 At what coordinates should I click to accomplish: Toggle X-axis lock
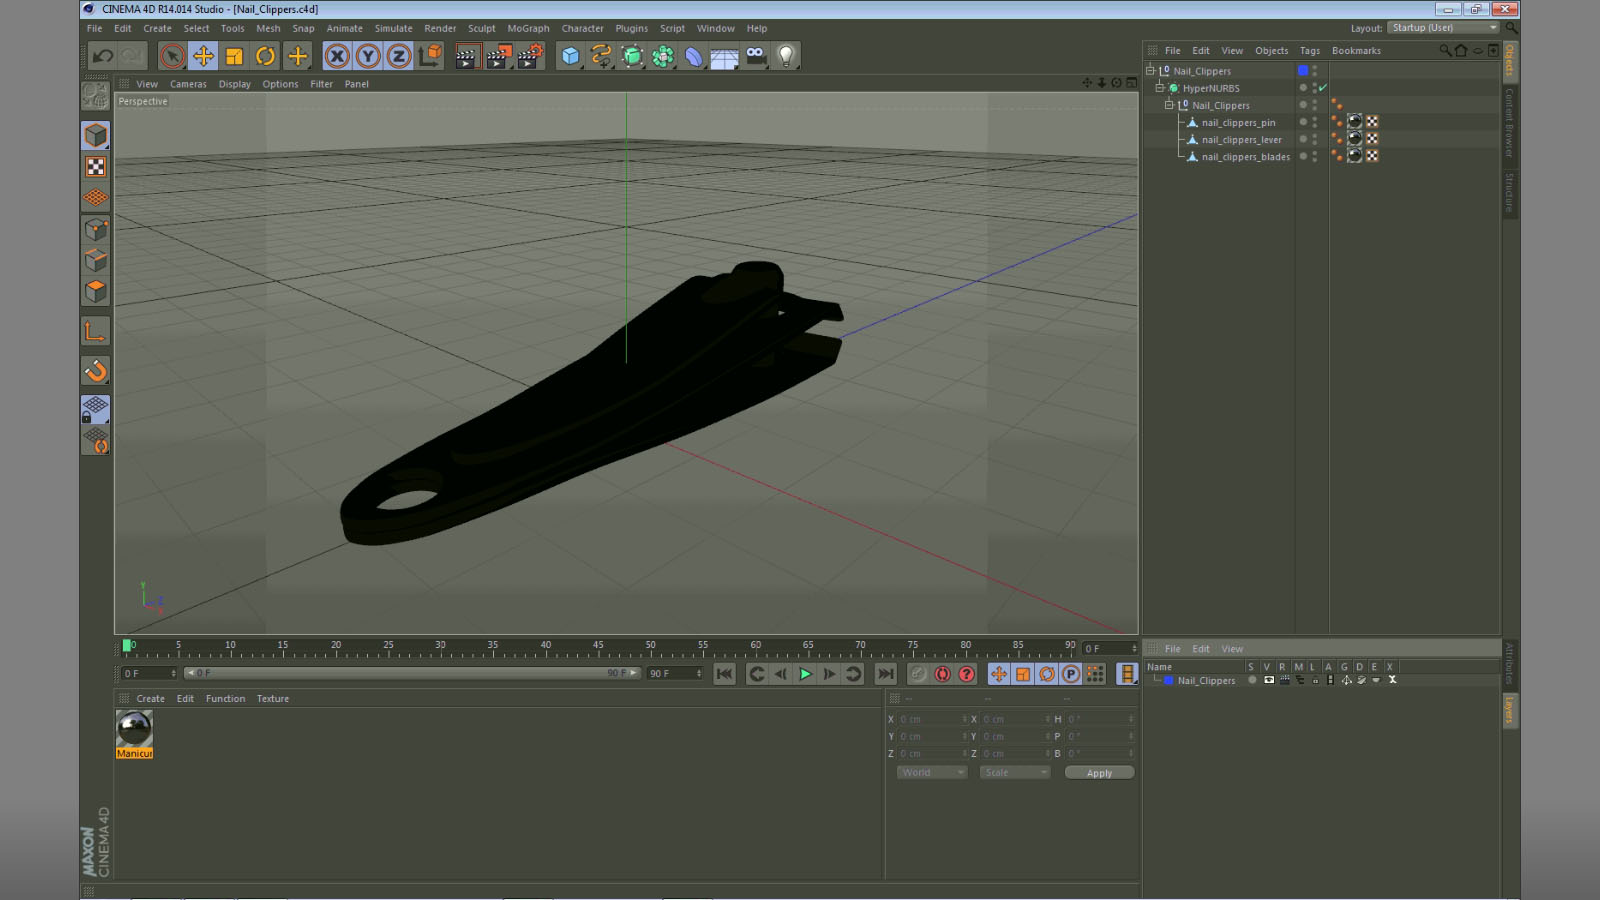[337, 56]
